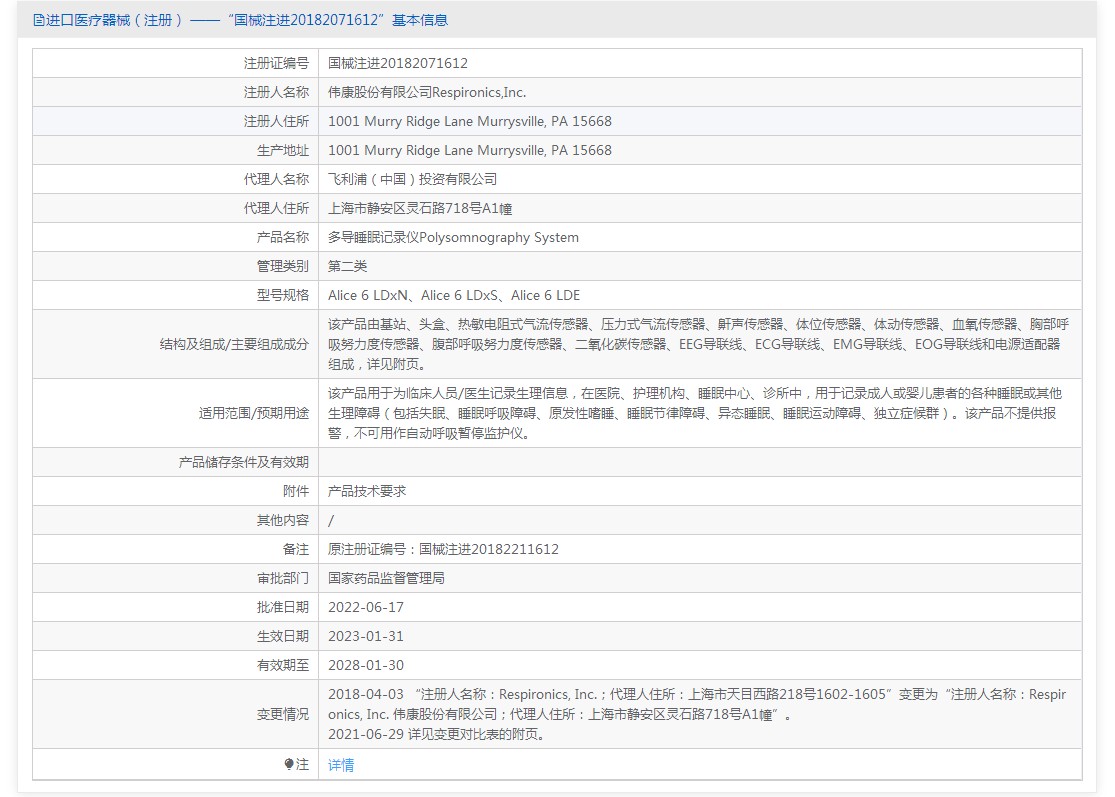Select model text Alice 6 LDxN、Alice 6 LDxS、Alice 6 LDE

tap(454, 296)
